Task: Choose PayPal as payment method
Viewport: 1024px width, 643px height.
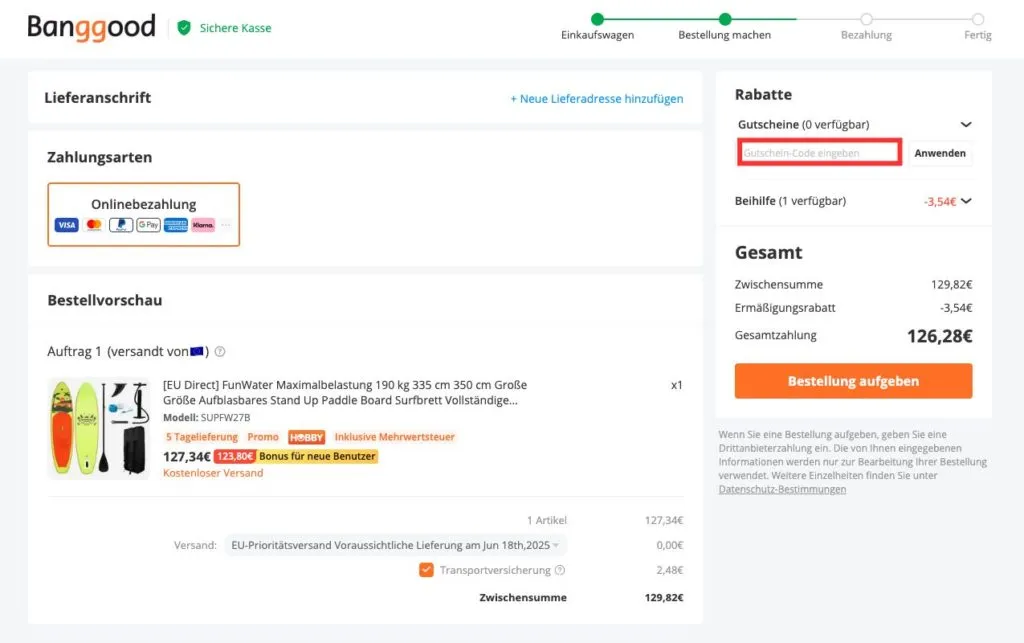Action: point(120,224)
